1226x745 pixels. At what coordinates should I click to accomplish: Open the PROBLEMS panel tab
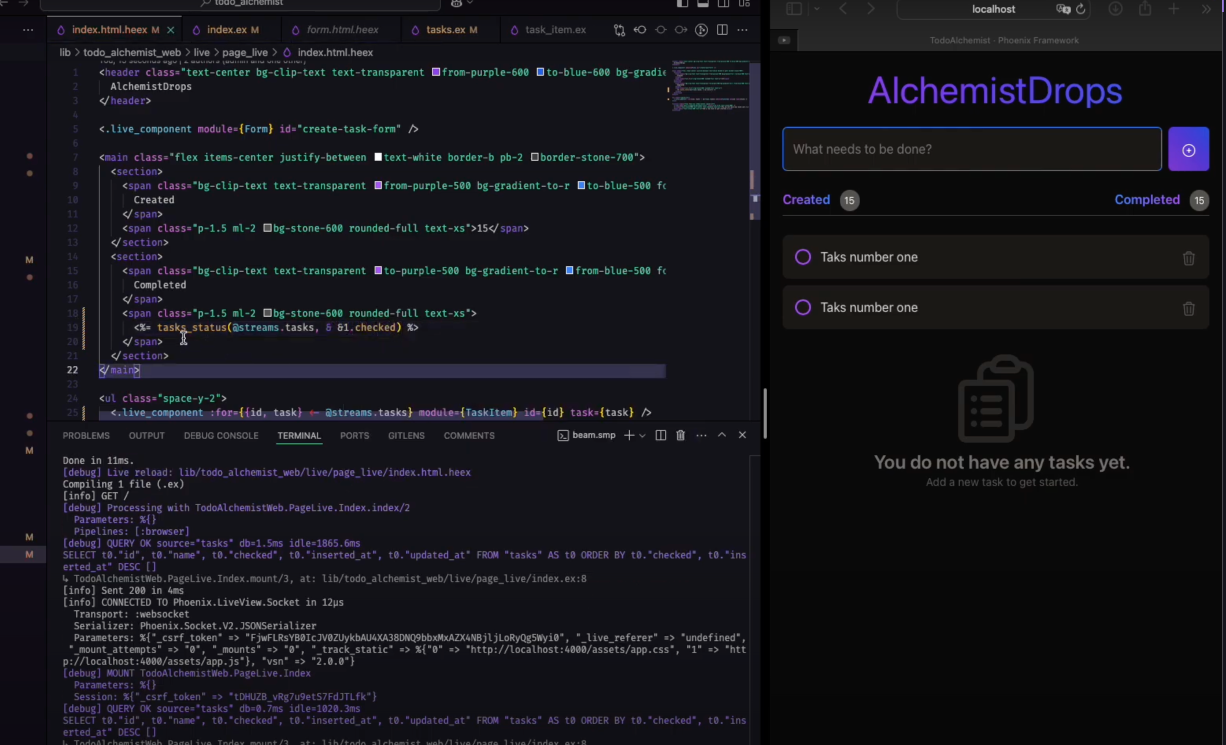(86, 436)
